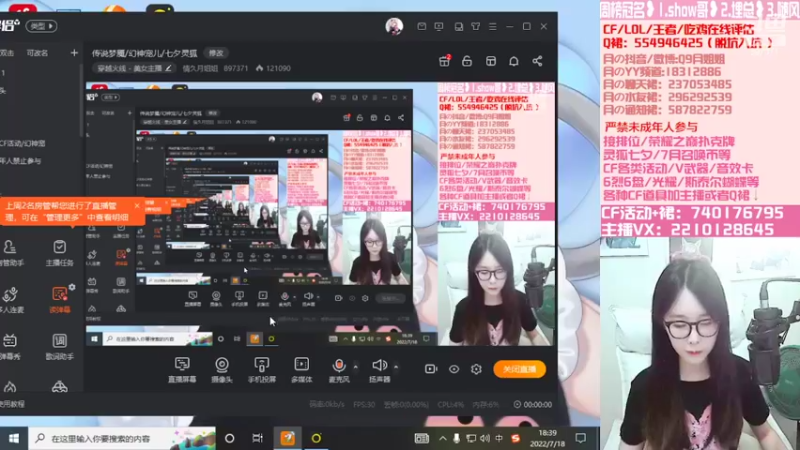Select the 可改名 scene tab
The width and height of the screenshot is (800, 450).
[x=37, y=53]
